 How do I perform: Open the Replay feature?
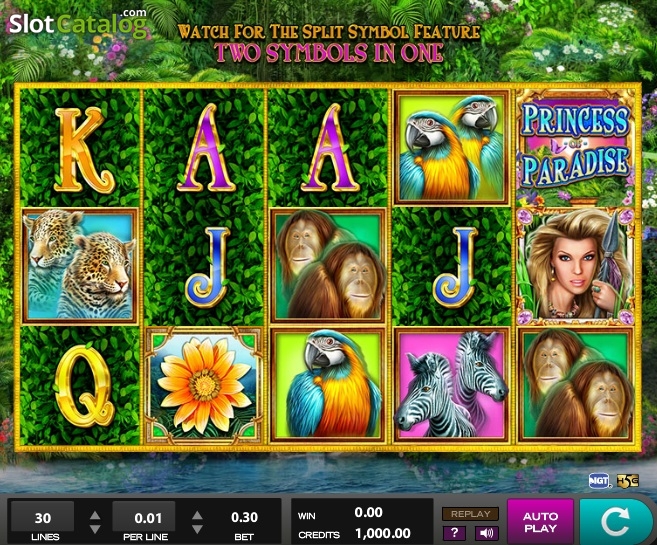coord(471,514)
